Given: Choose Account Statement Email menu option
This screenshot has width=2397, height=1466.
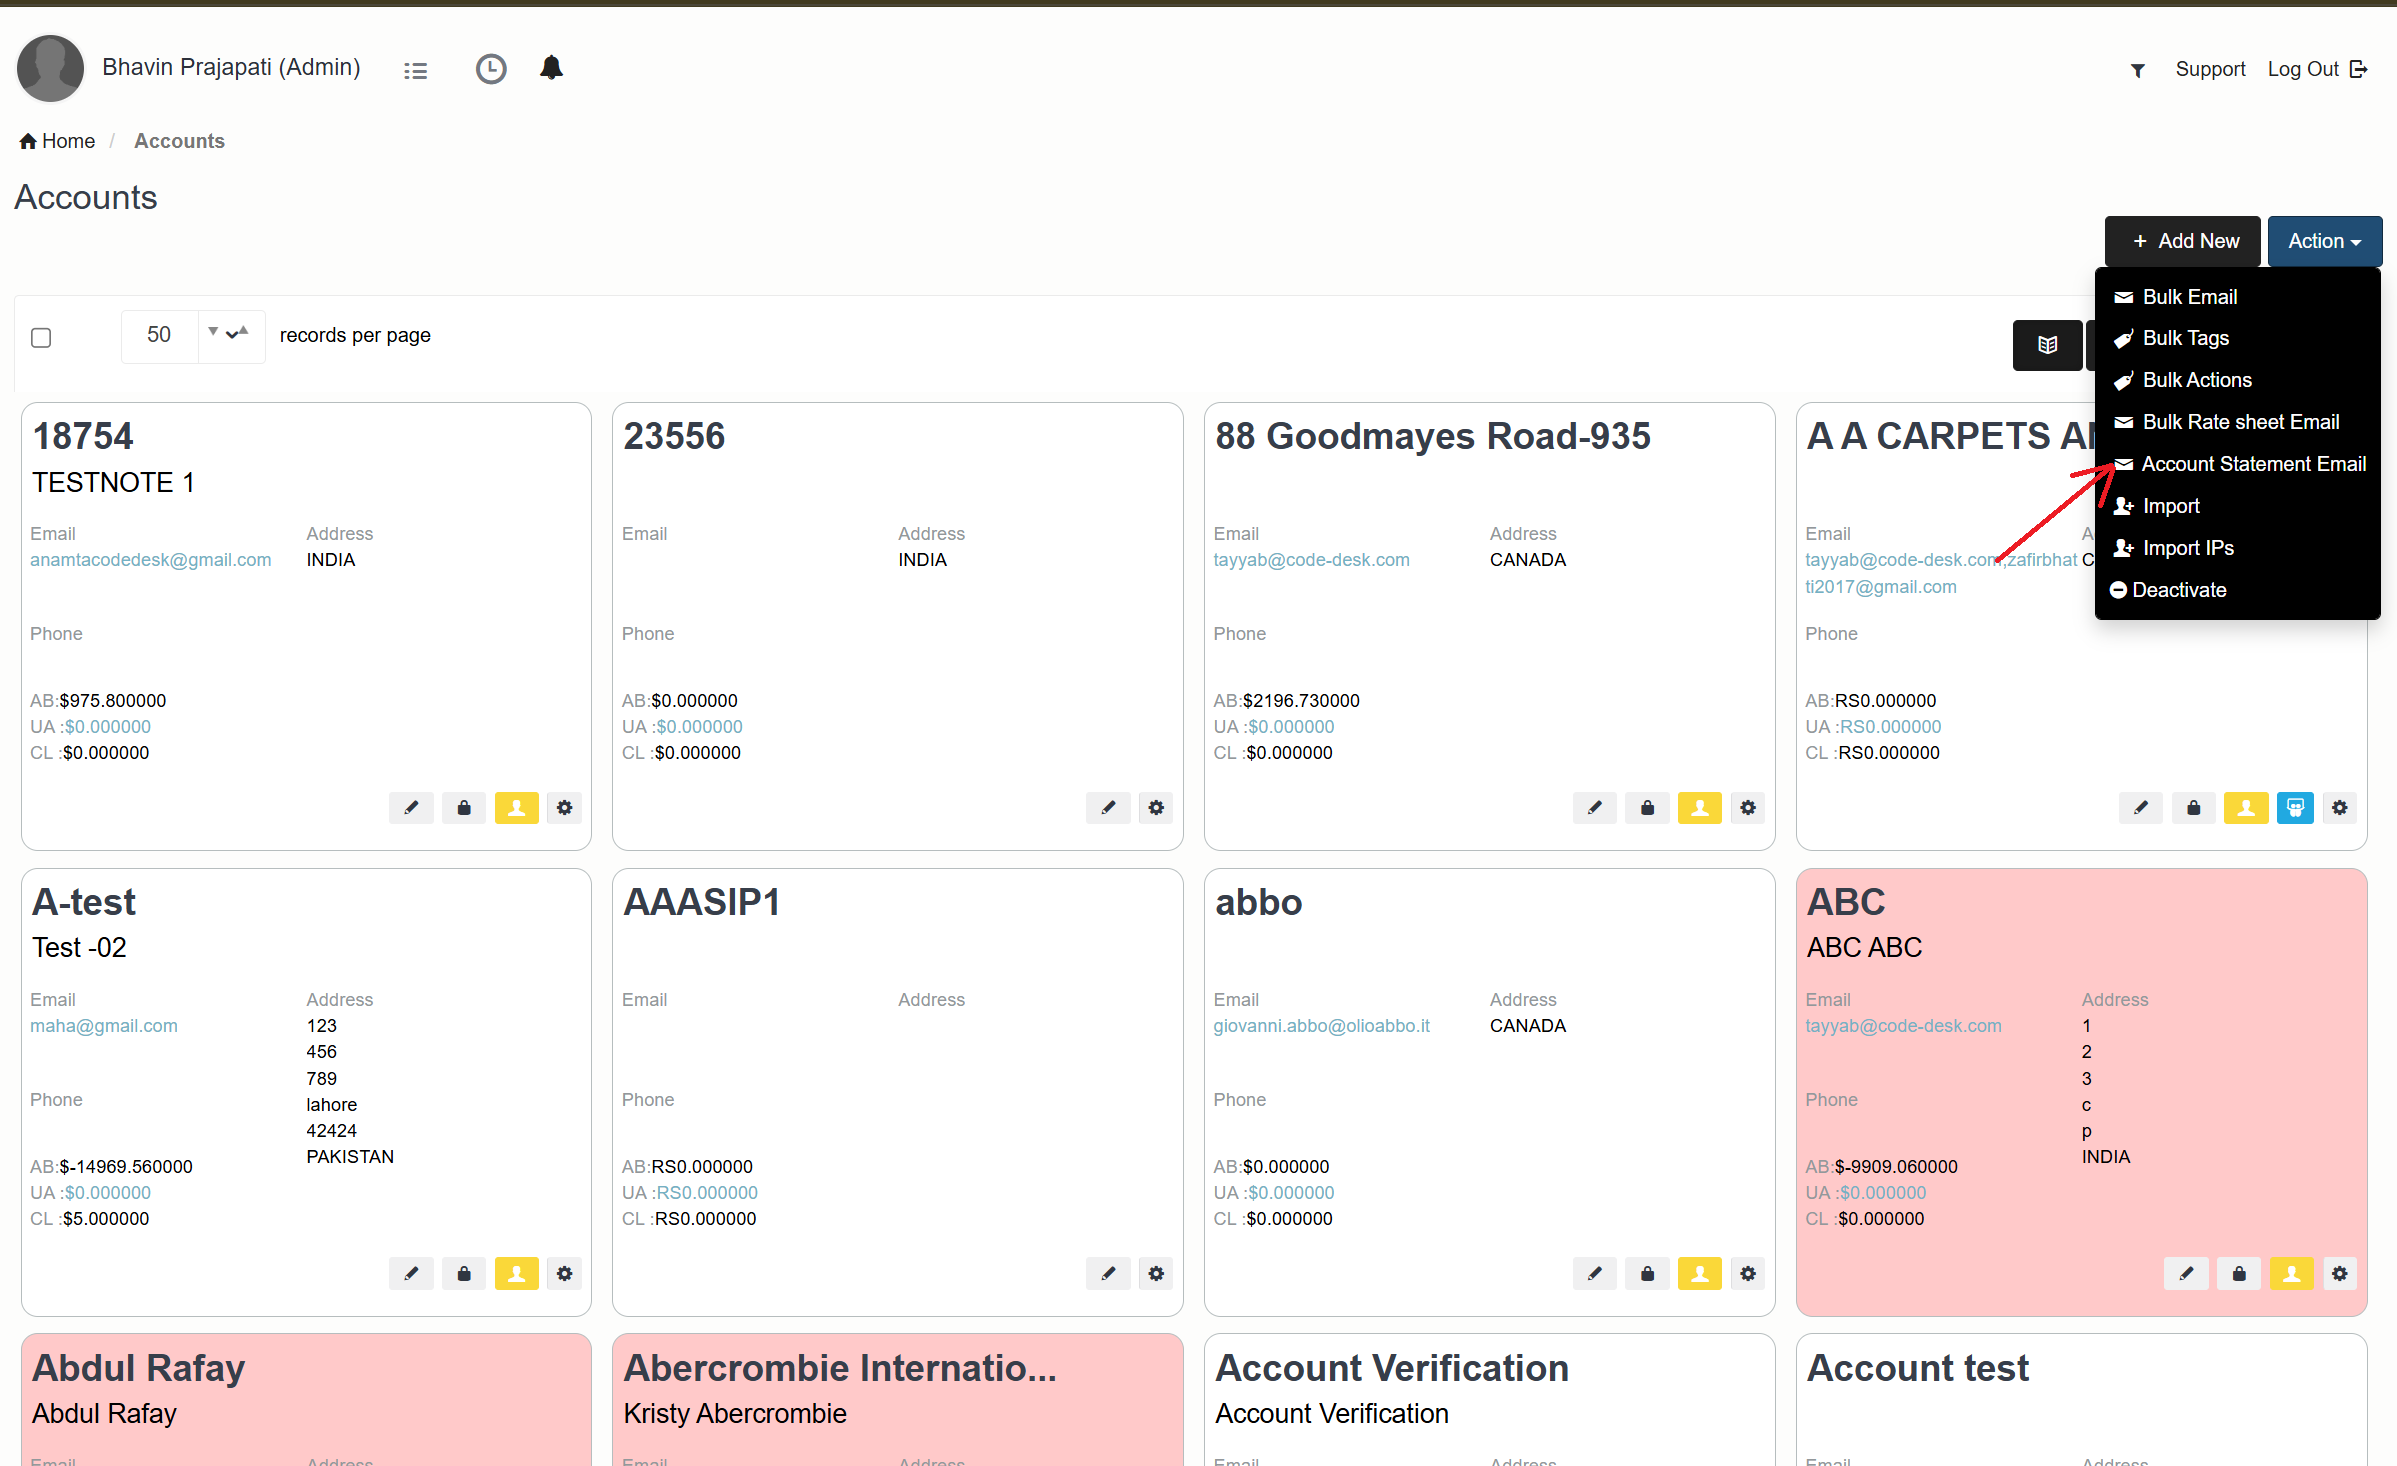Looking at the screenshot, I should [2252, 464].
